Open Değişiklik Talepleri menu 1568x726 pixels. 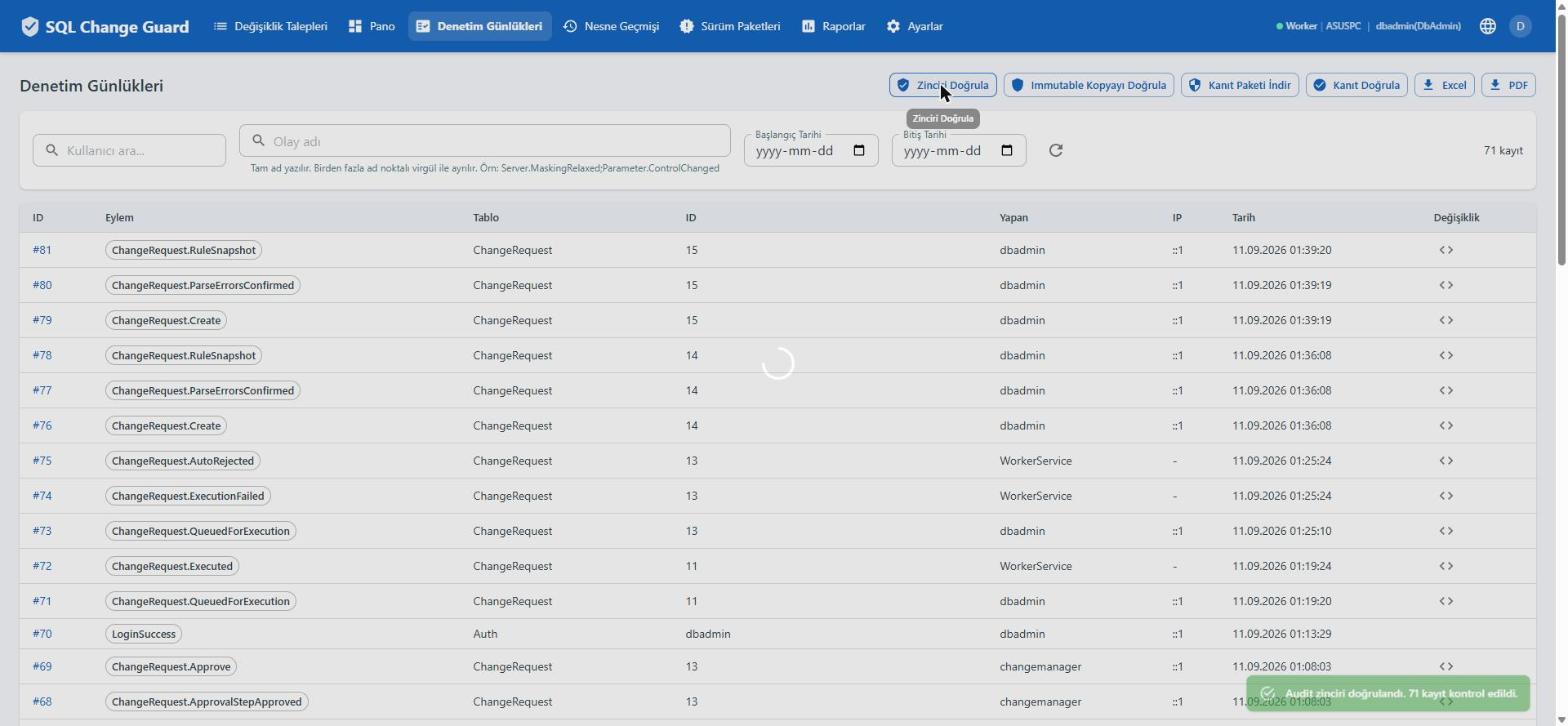pyautogui.click(x=270, y=27)
